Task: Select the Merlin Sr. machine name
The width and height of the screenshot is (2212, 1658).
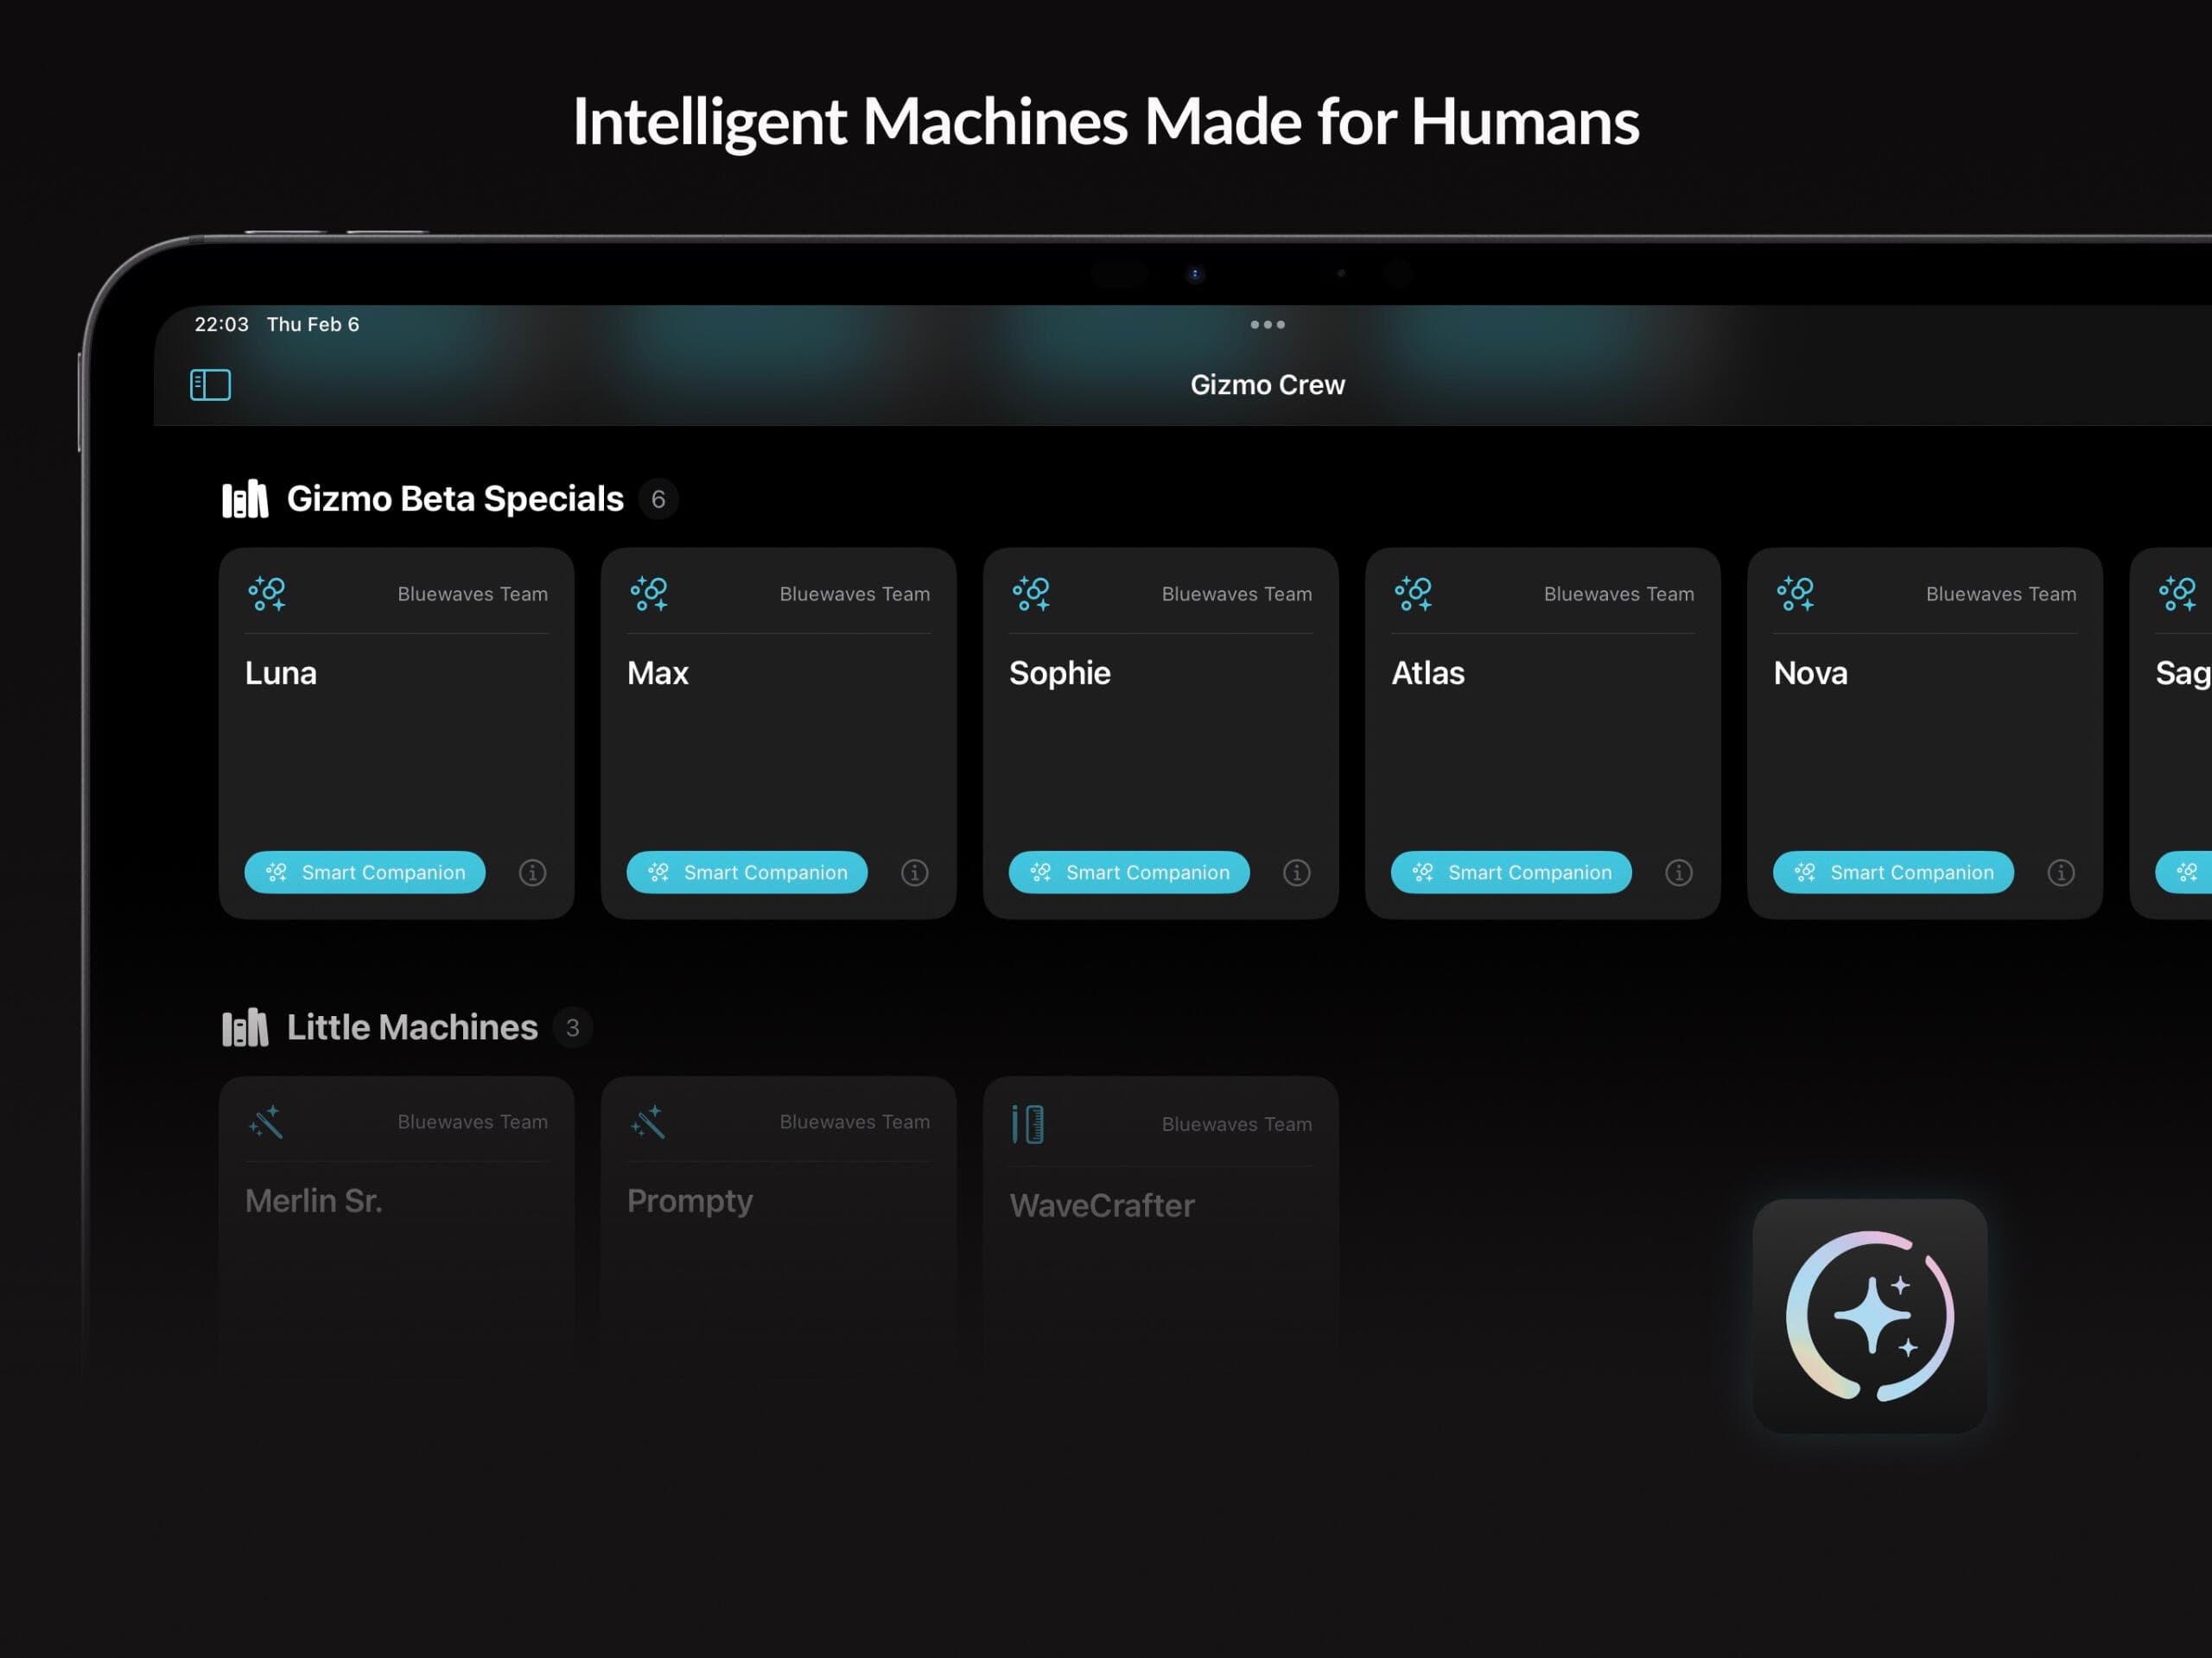Action: [x=314, y=1201]
